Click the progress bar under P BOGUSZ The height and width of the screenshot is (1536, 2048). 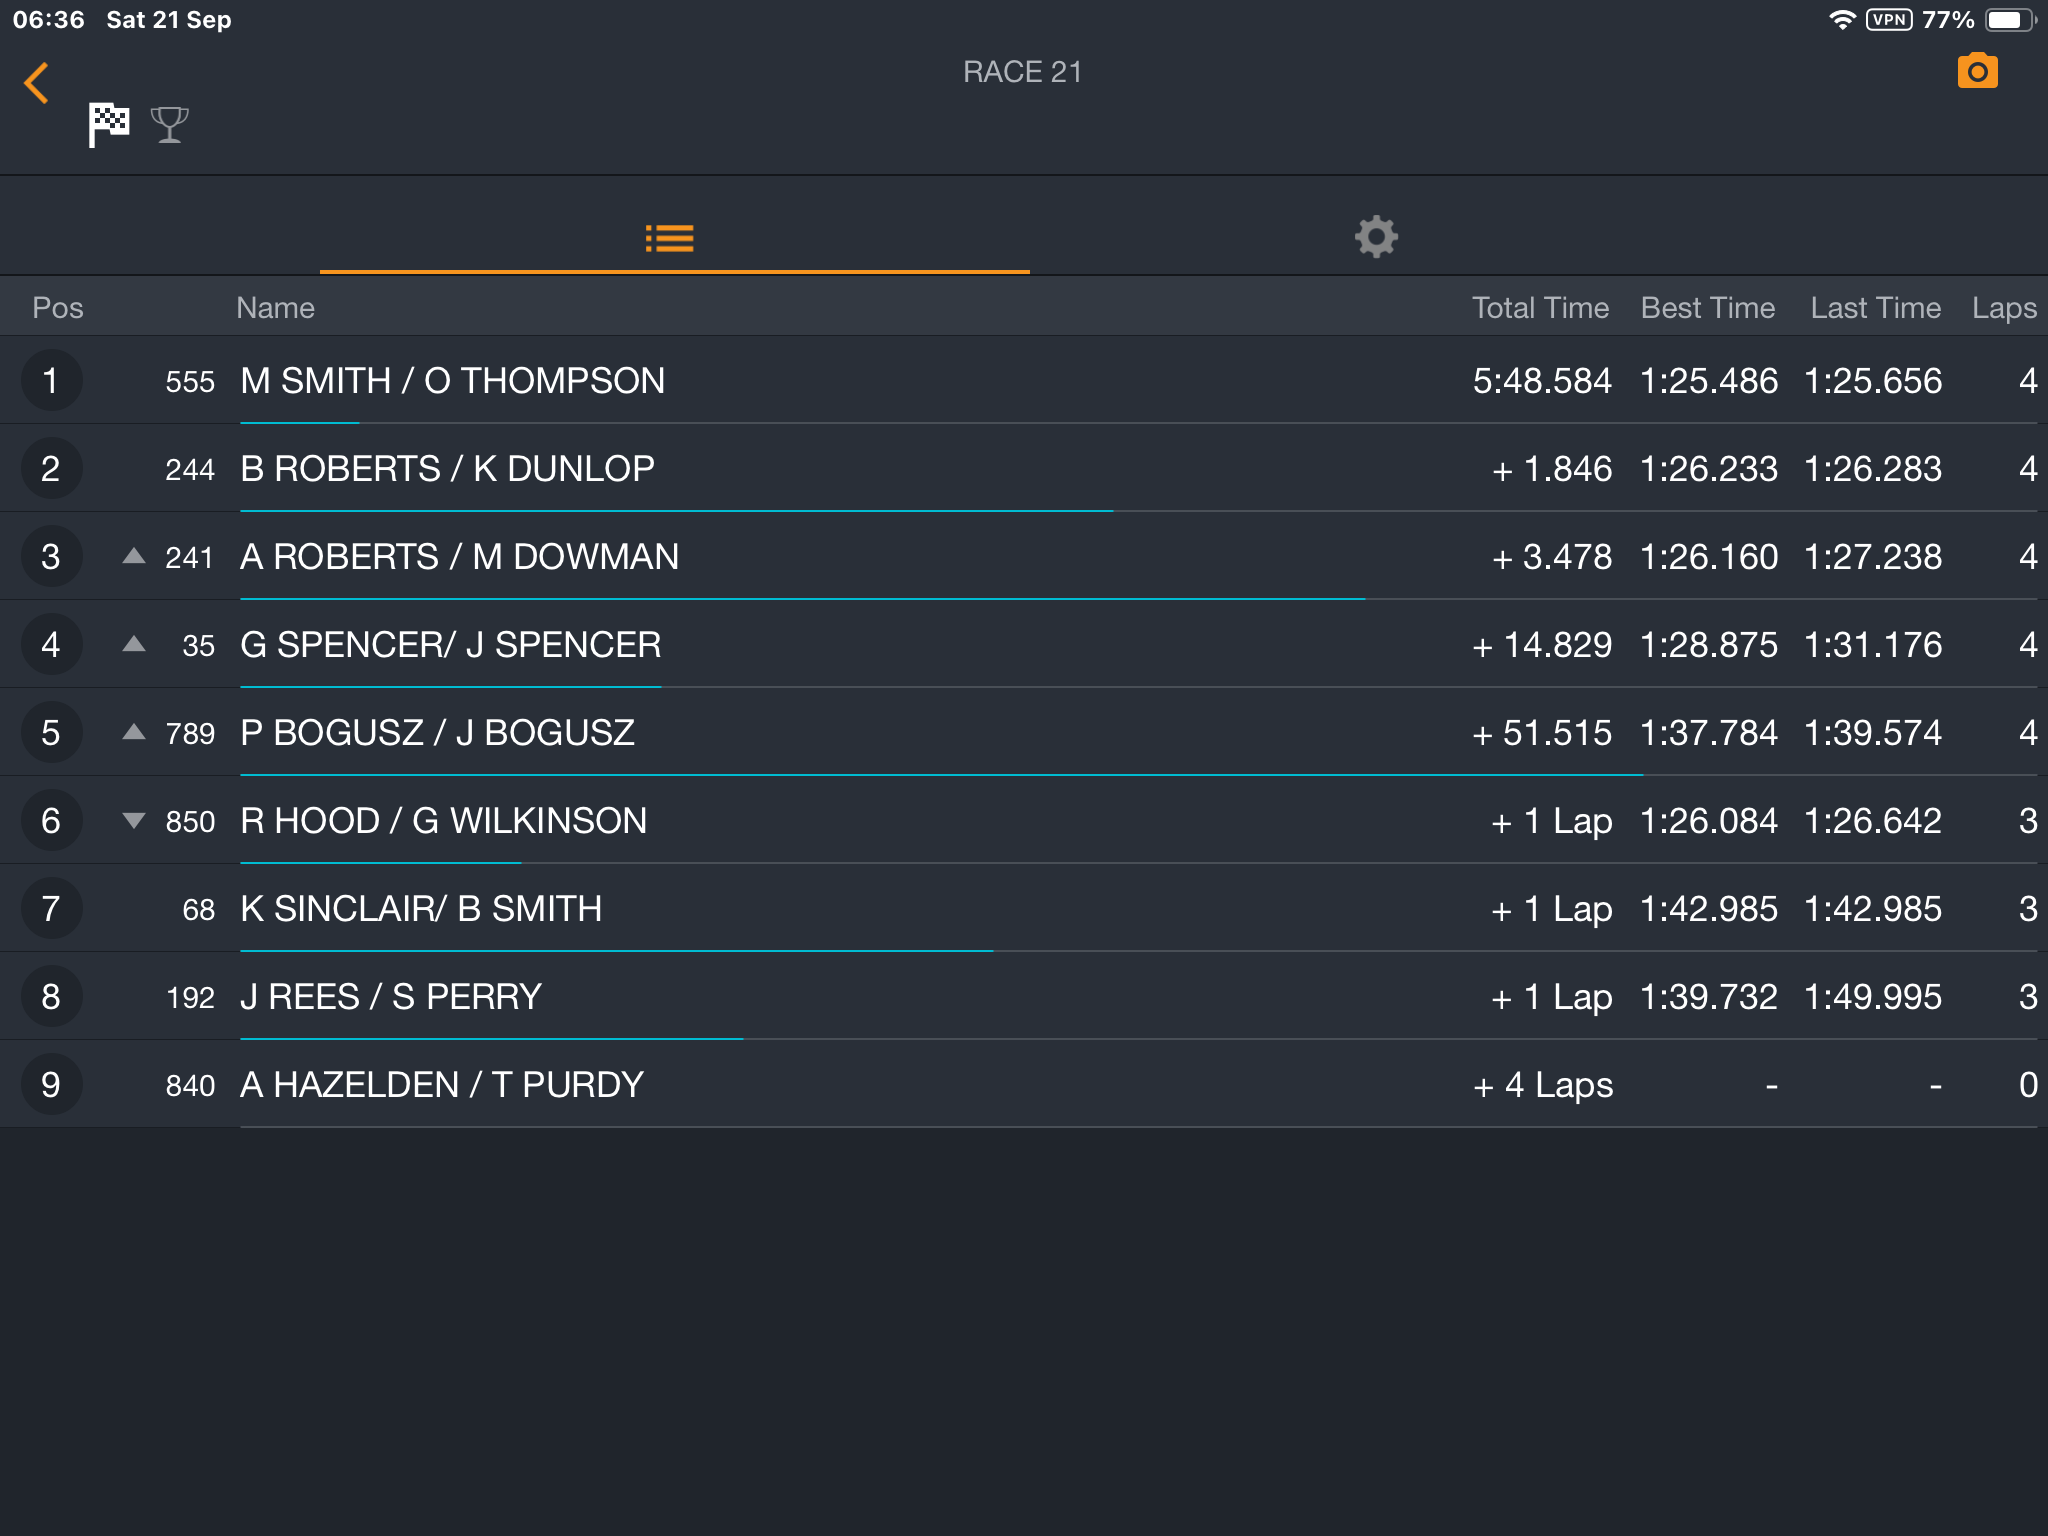coord(941,774)
